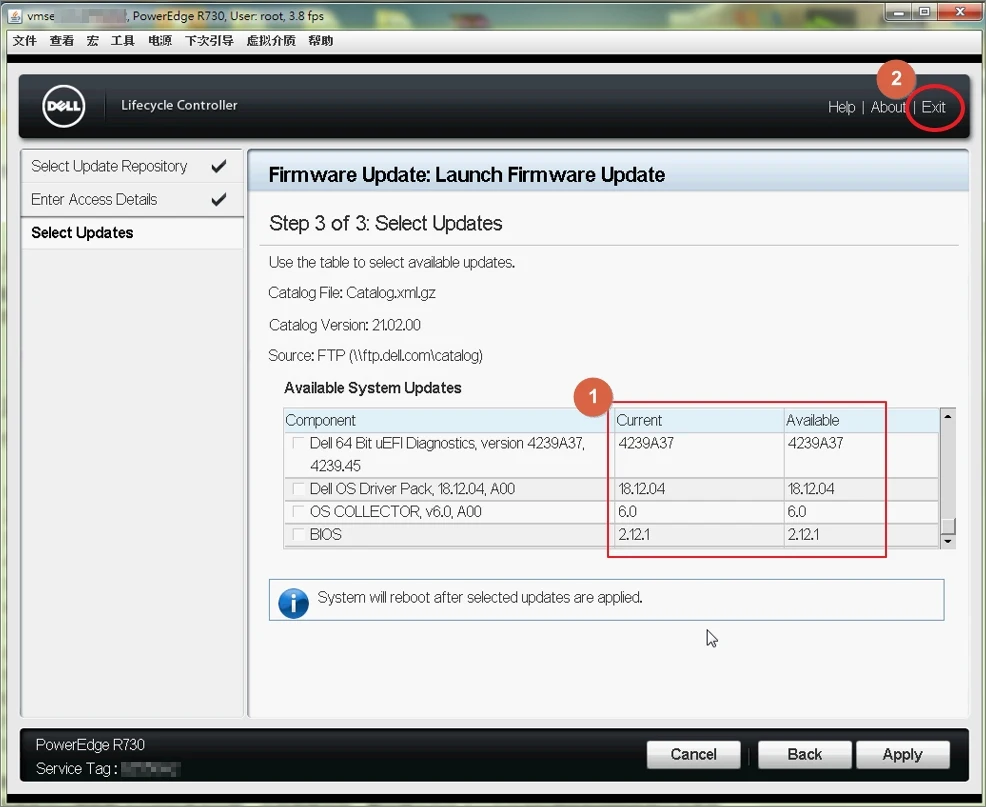The width and height of the screenshot is (986, 807).
Task: Click the Apply button
Action: click(902, 754)
